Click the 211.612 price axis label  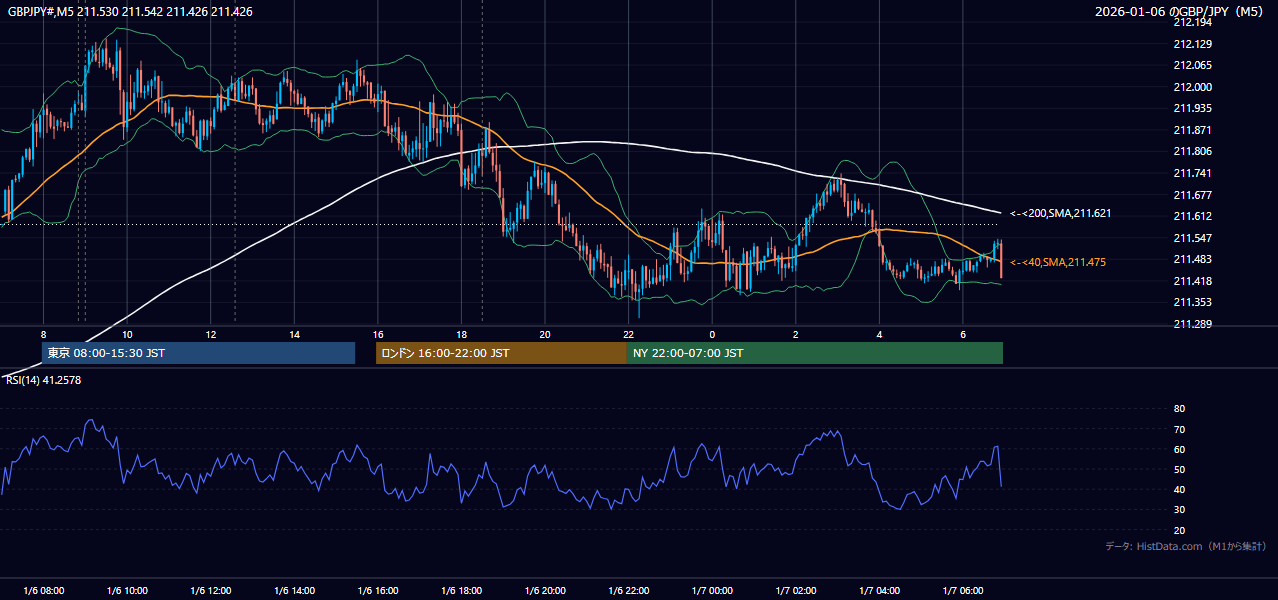point(1192,216)
